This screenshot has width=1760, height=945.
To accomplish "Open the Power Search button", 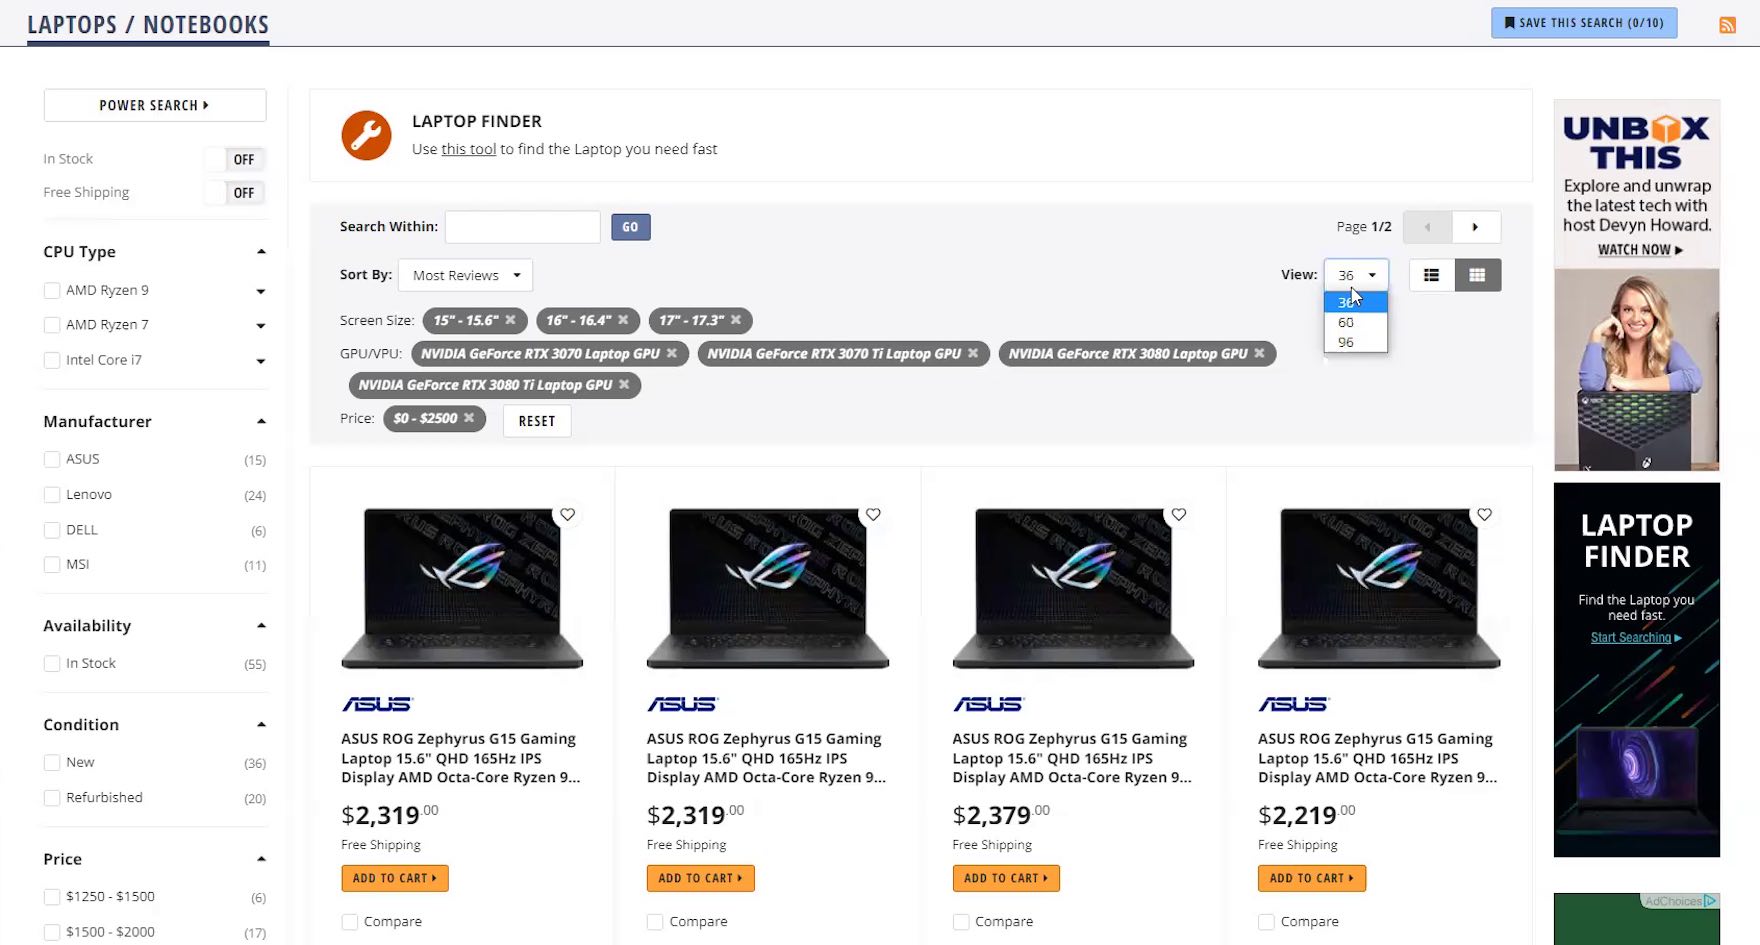I will [x=154, y=105].
